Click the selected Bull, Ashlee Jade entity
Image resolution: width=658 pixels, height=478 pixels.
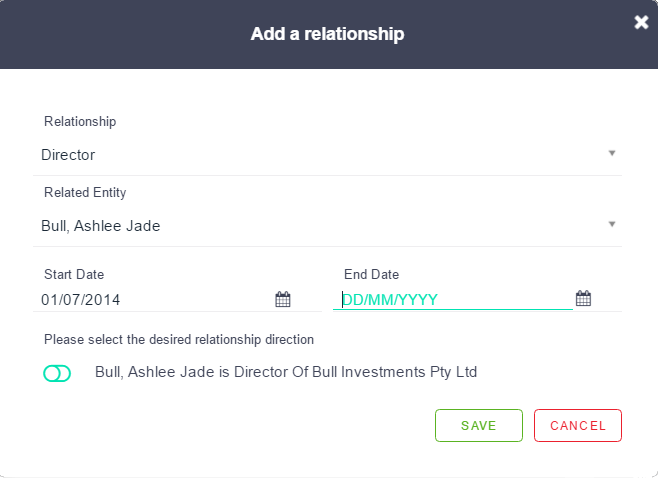click(101, 226)
